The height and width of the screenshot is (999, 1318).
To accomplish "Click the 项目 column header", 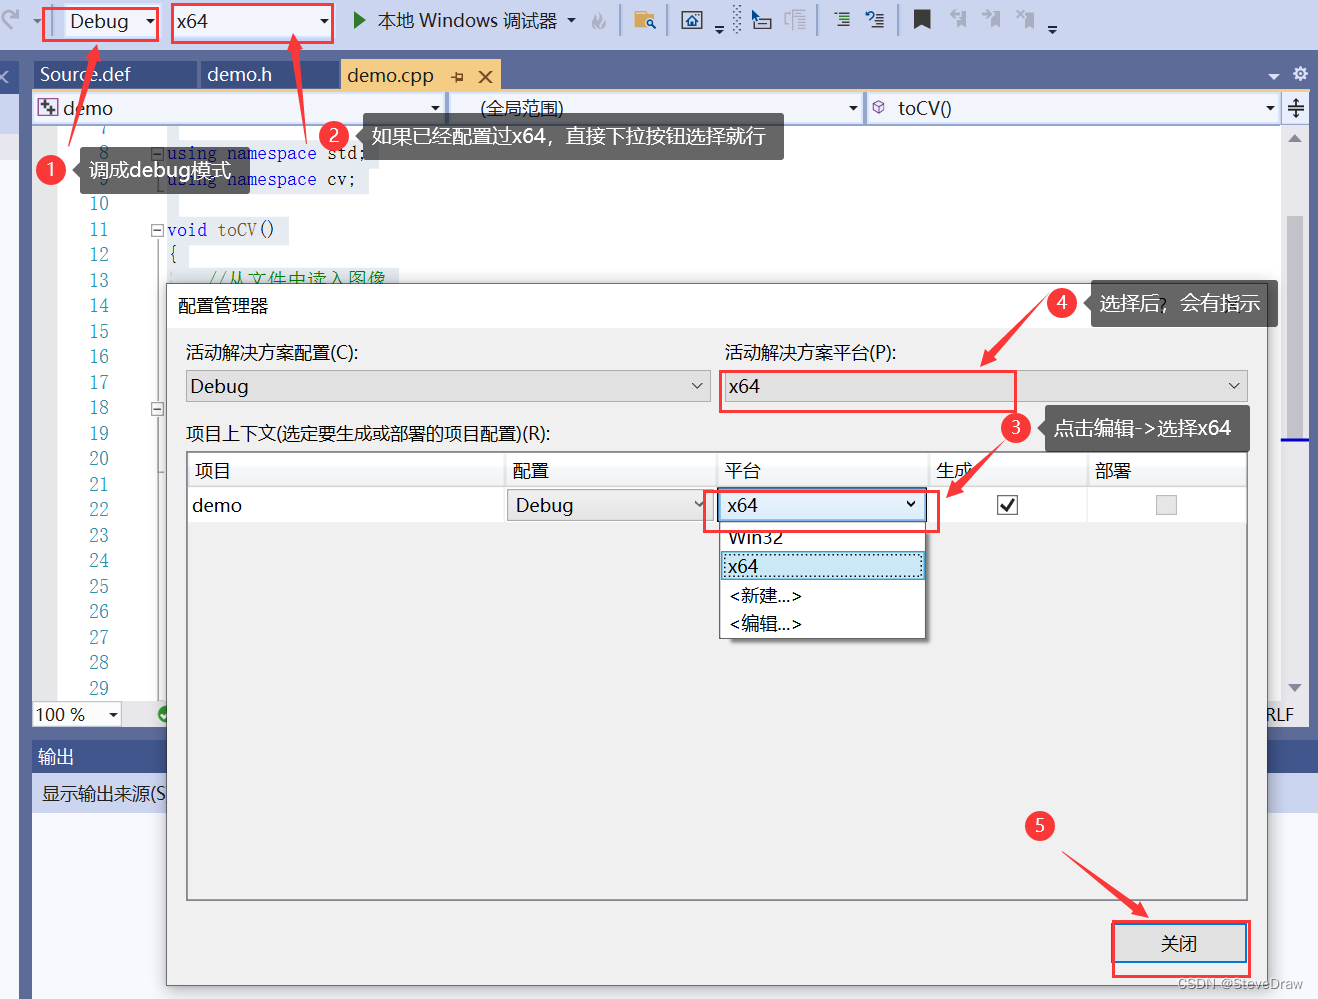I will (346, 471).
